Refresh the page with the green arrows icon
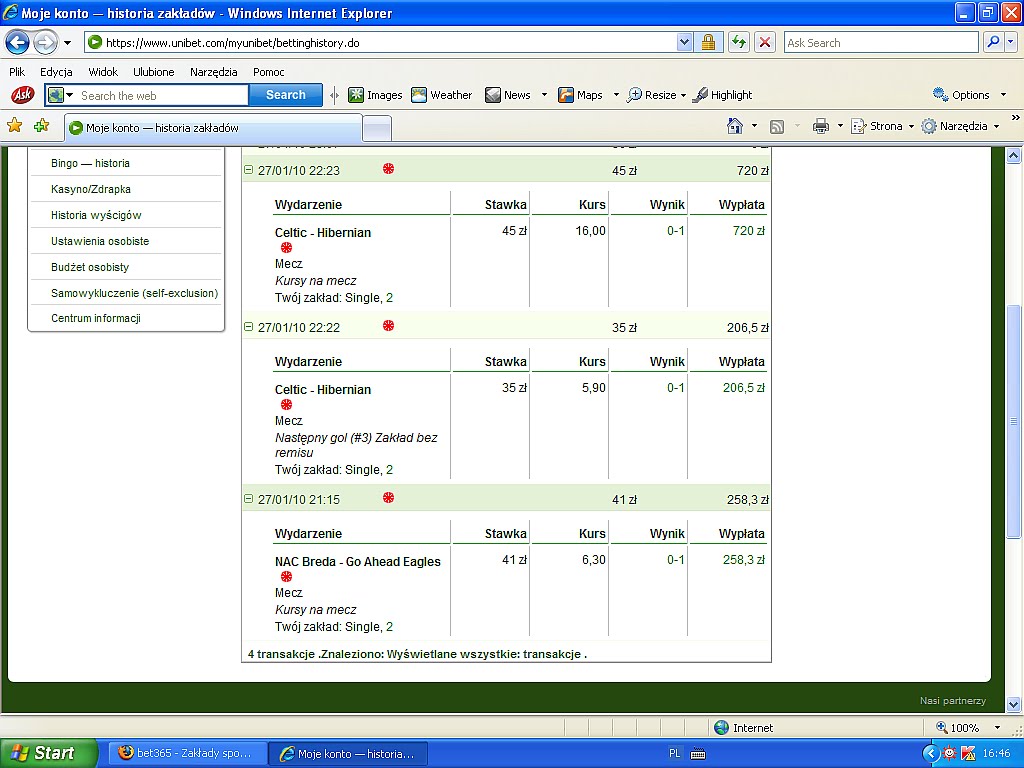The height and width of the screenshot is (768, 1024). [x=739, y=43]
